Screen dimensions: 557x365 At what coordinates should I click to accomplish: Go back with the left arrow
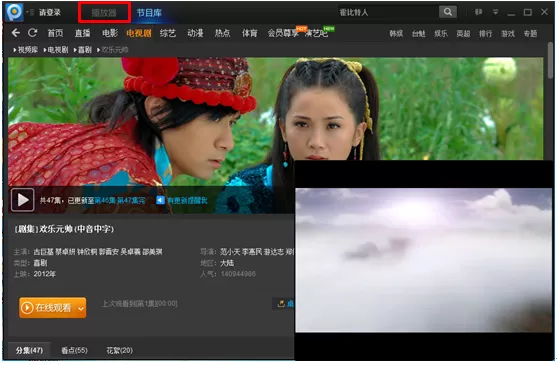click(x=15, y=33)
